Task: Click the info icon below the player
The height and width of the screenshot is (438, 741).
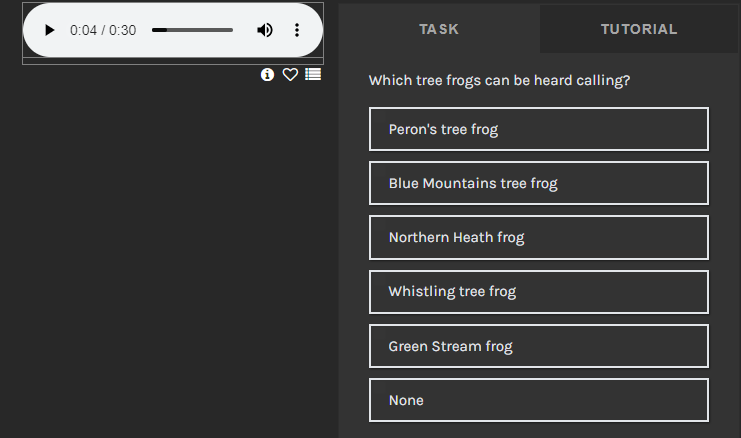Action: pyautogui.click(x=267, y=74)
